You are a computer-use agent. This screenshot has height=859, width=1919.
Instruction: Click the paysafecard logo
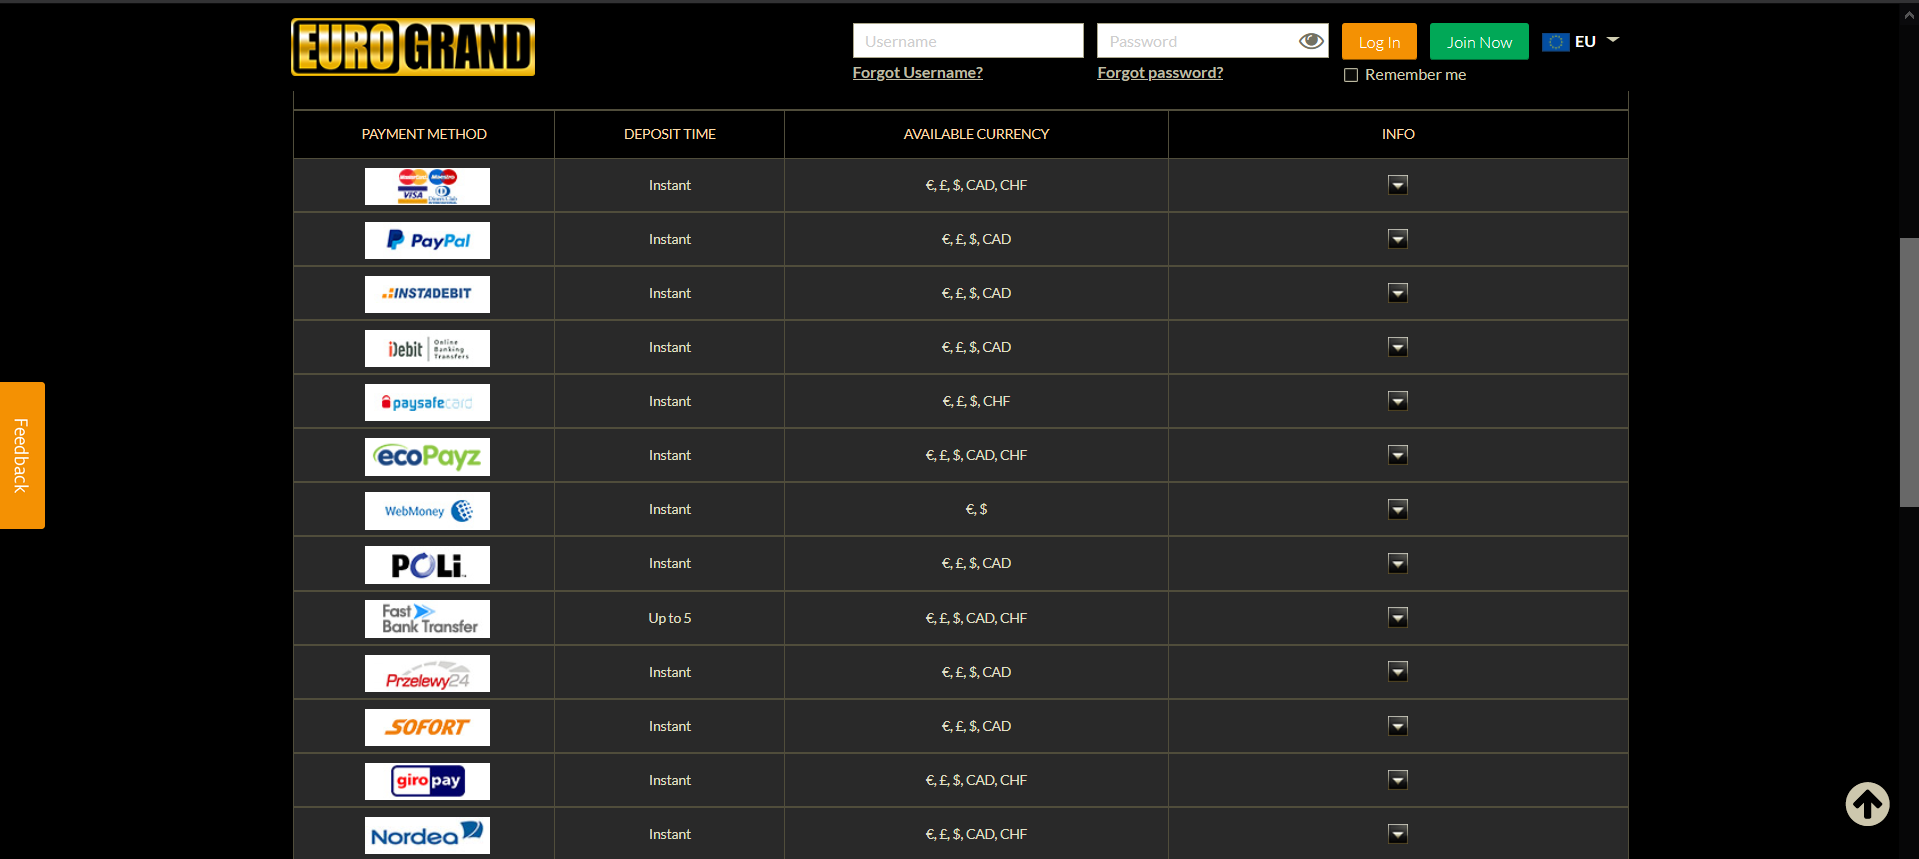point(427,402)
